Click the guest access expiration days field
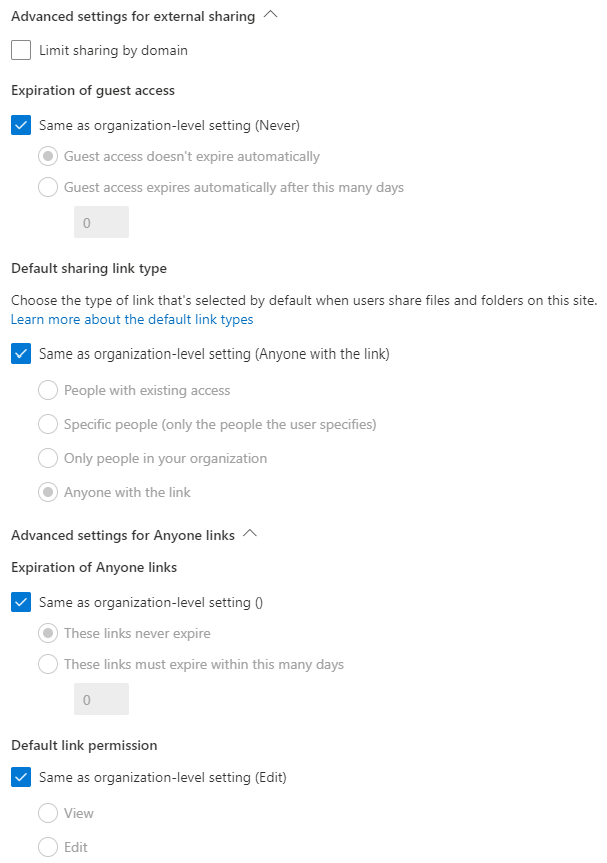The width and height of the screenshot is (607, 863). (x=101, y=222)
